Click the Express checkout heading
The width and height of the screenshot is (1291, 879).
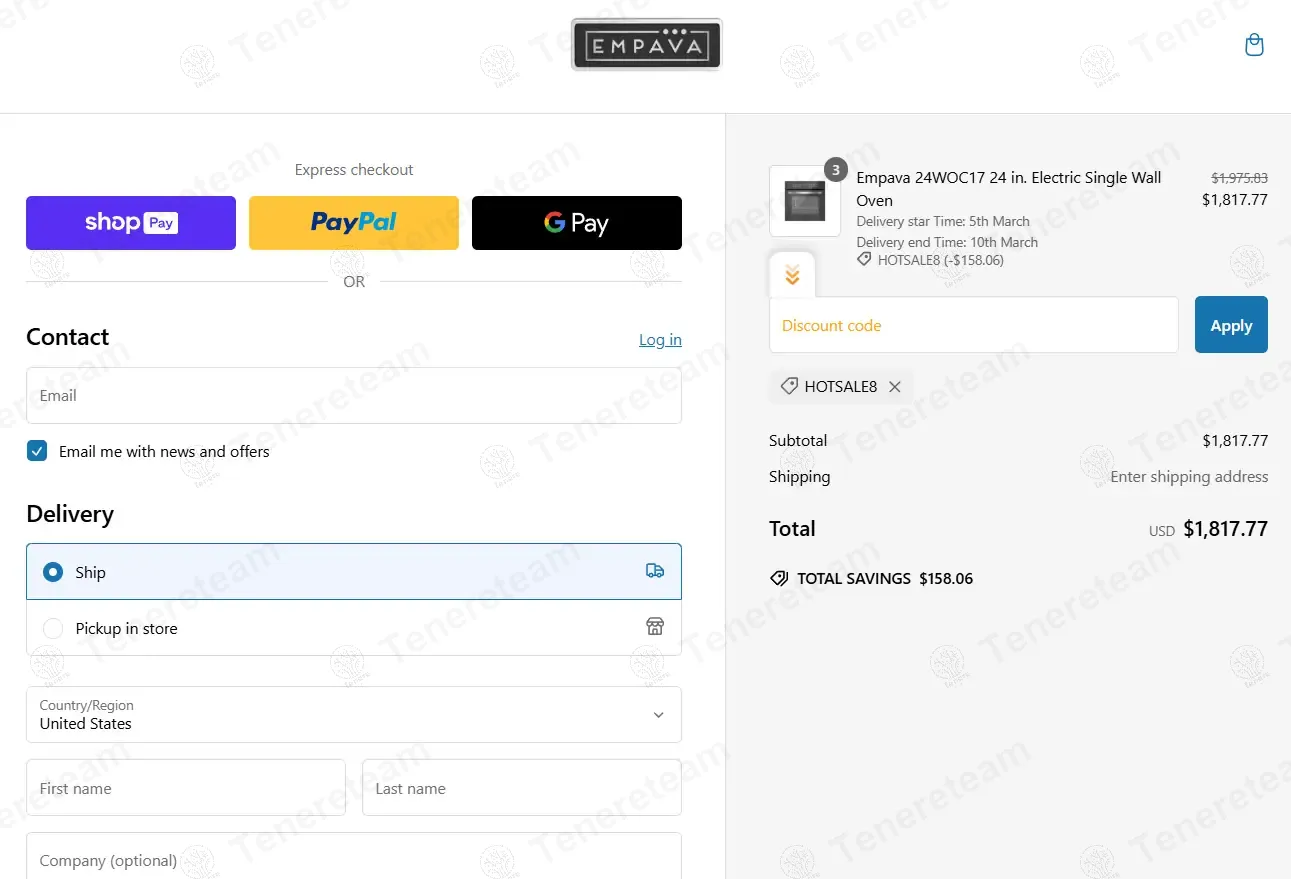coord(354,170)
